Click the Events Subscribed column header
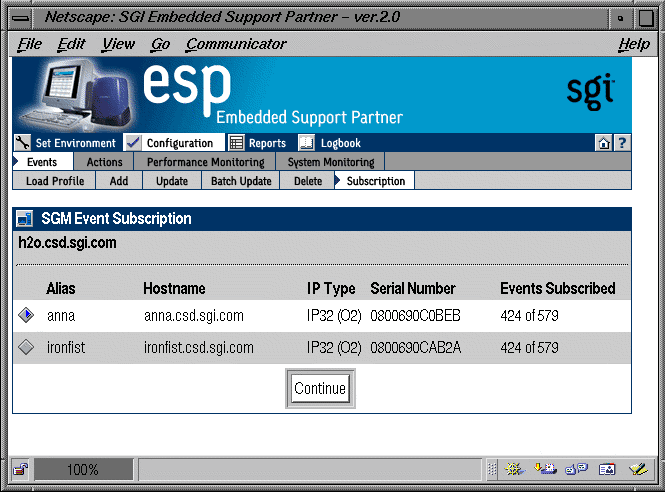This screenshot has height=492, width=665. coord(558,289)
